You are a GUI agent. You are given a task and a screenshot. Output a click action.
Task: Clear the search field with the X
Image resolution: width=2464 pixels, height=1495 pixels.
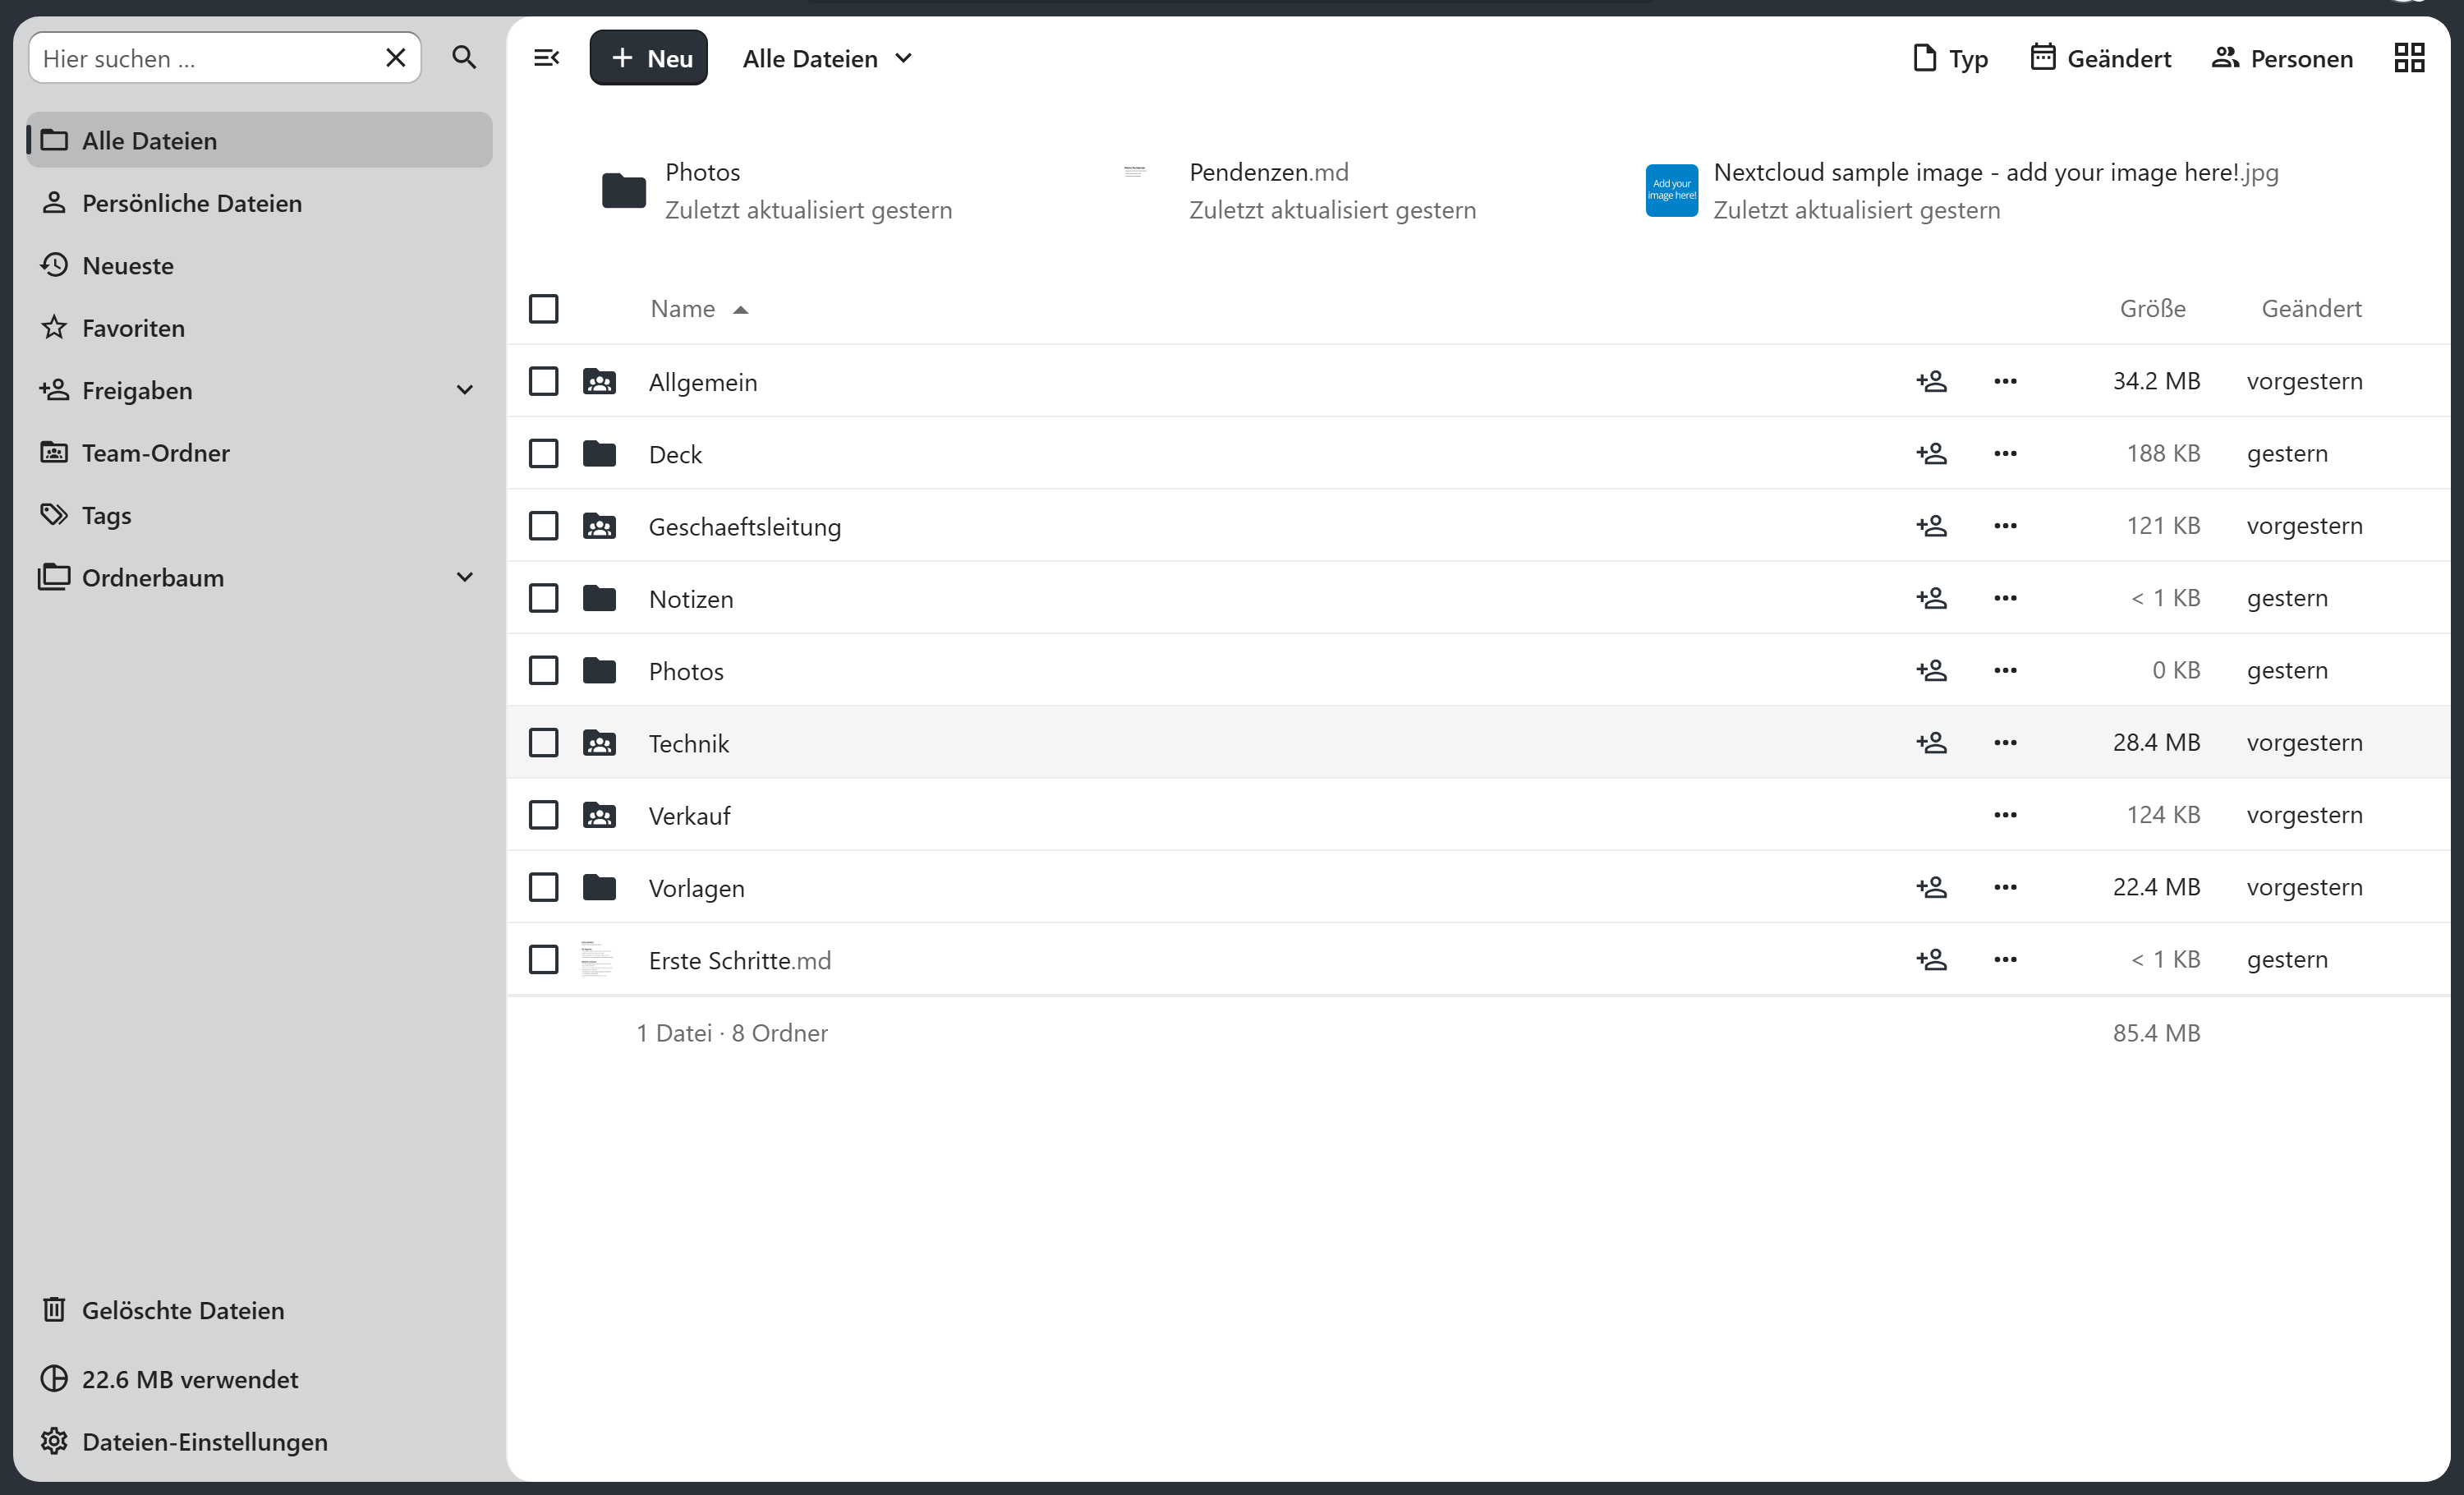point(395,58)
